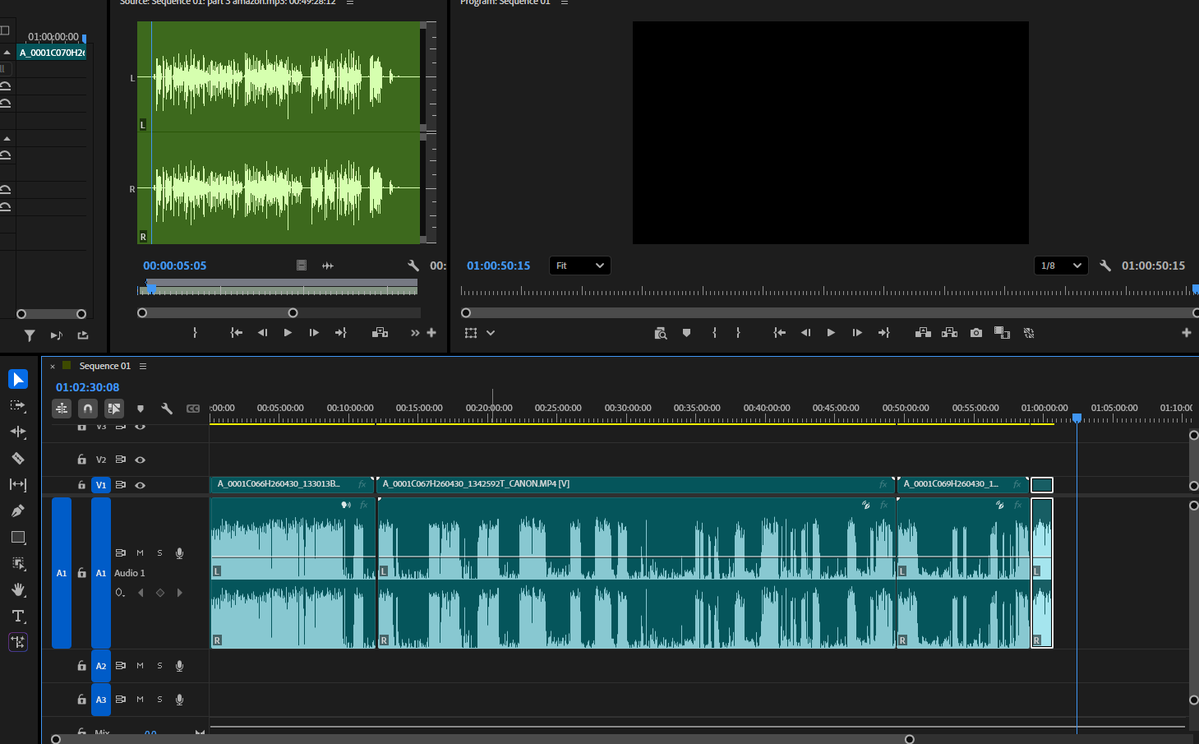
Task: Expand Source monitor overflow chevron buttons
Action: [x=414, y=333]
